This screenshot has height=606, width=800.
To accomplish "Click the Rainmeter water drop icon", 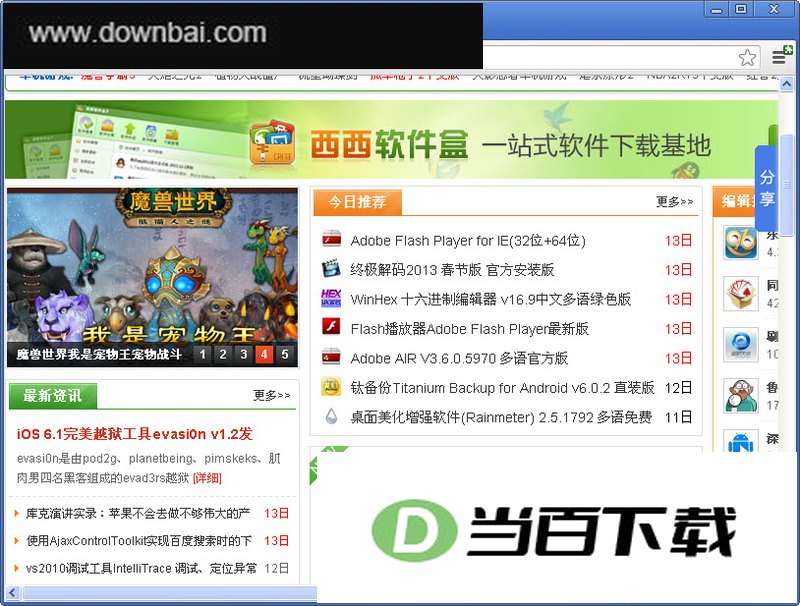I will point(331,416).
